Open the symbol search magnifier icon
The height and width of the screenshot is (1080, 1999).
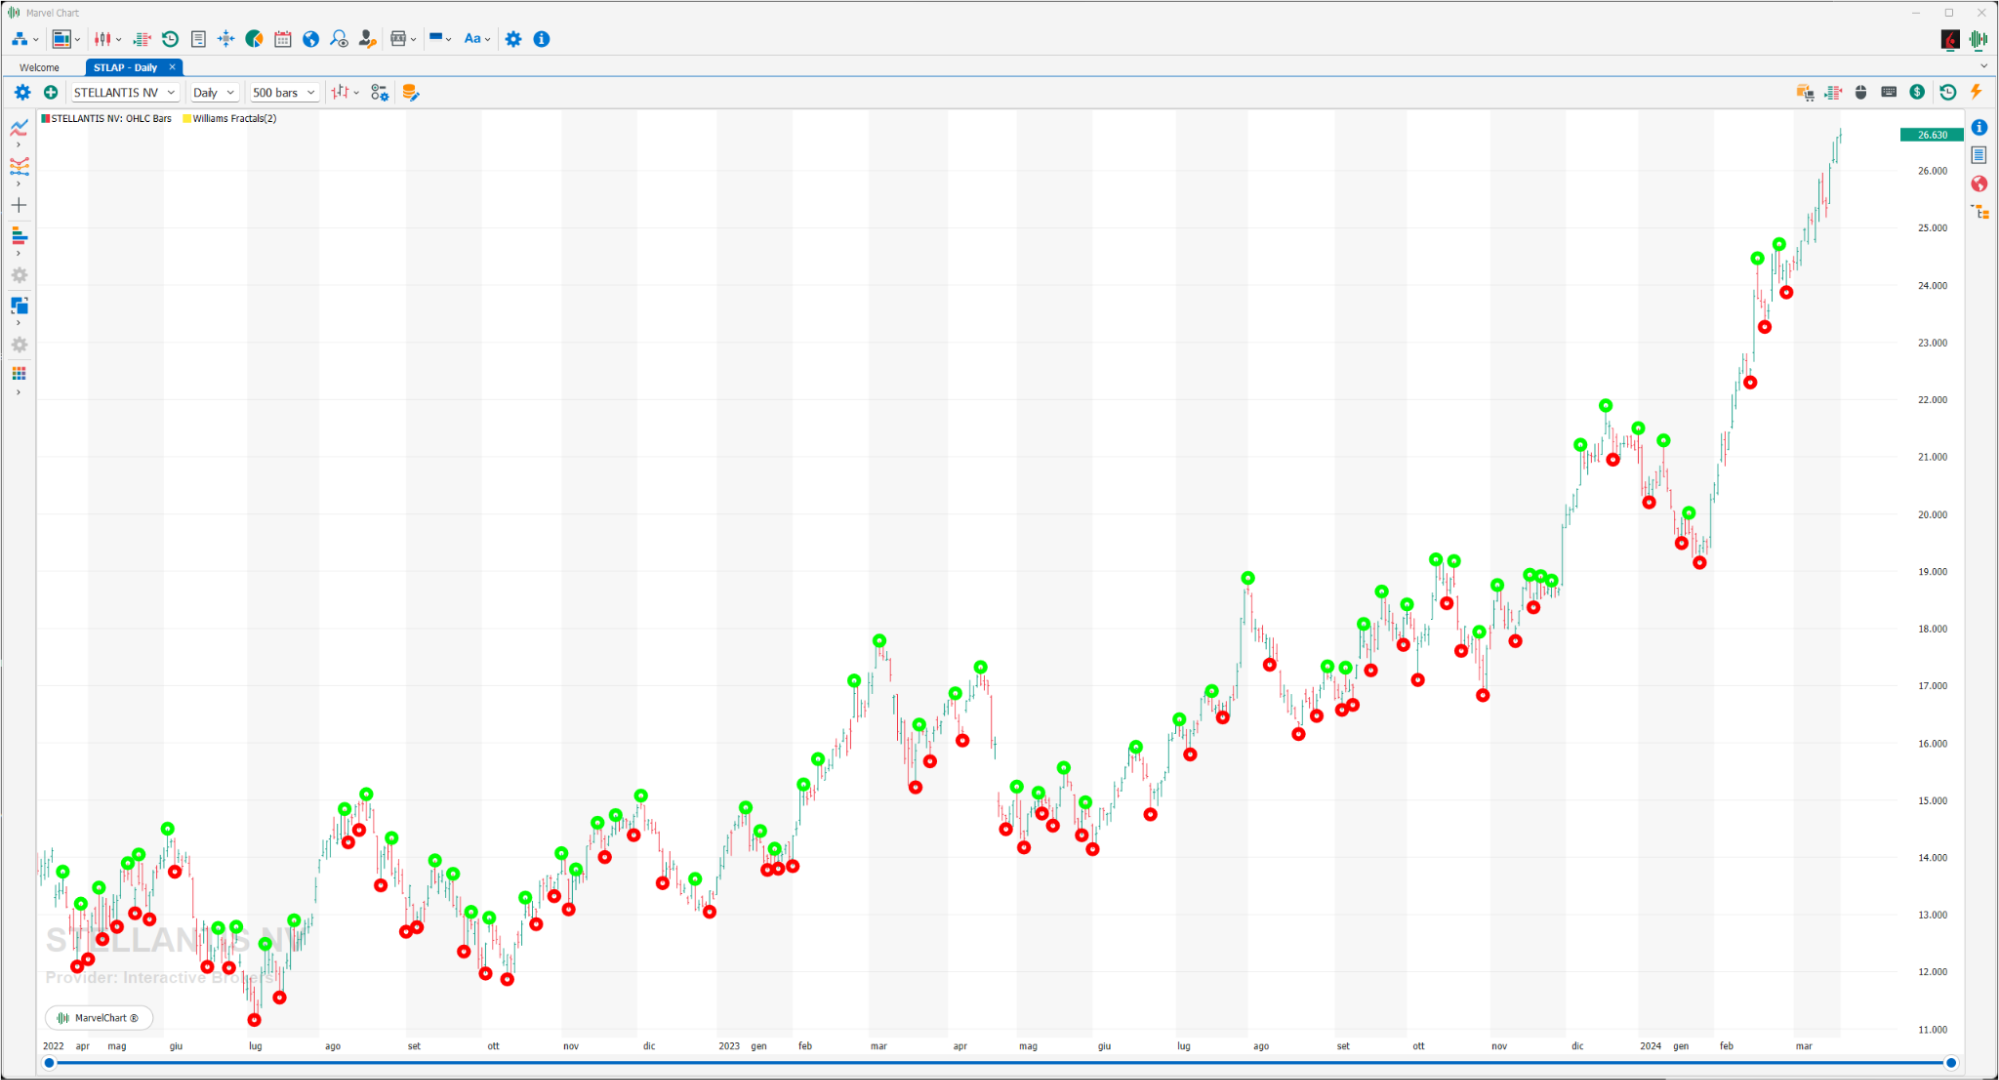pyautogui.click(x=339, y=39)
